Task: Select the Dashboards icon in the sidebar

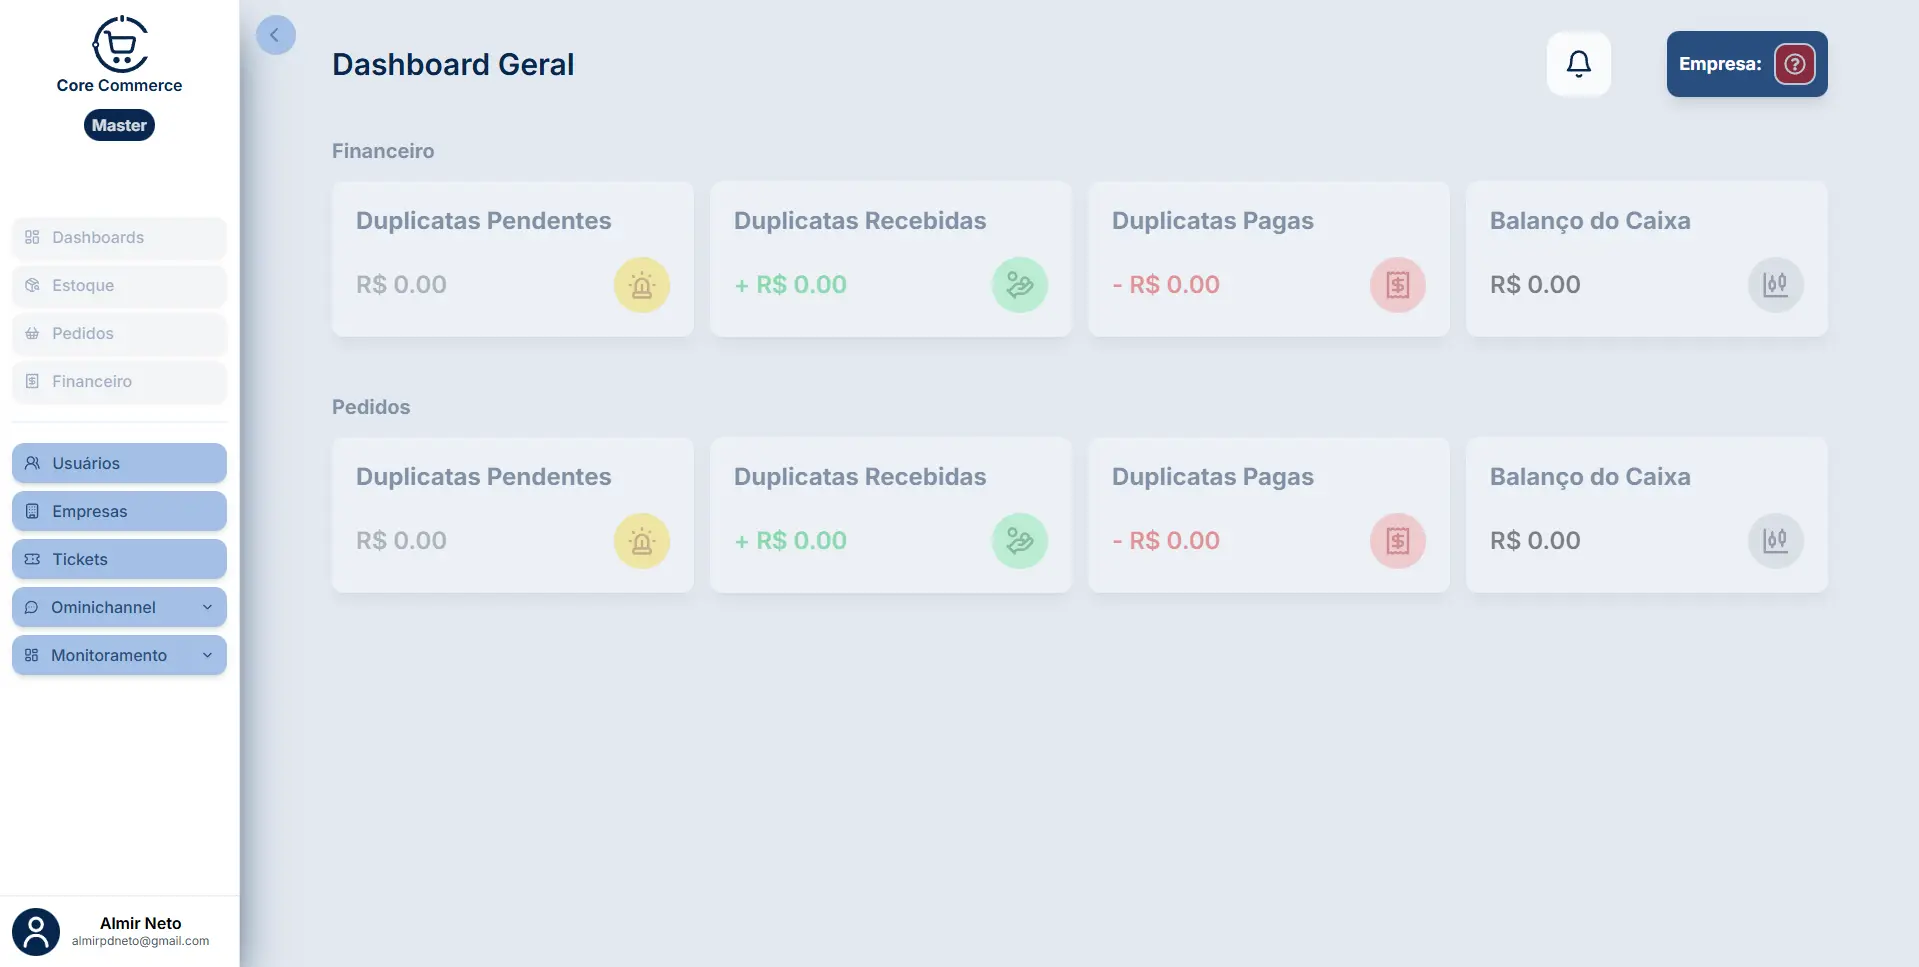Action: [x=31, y=237]
